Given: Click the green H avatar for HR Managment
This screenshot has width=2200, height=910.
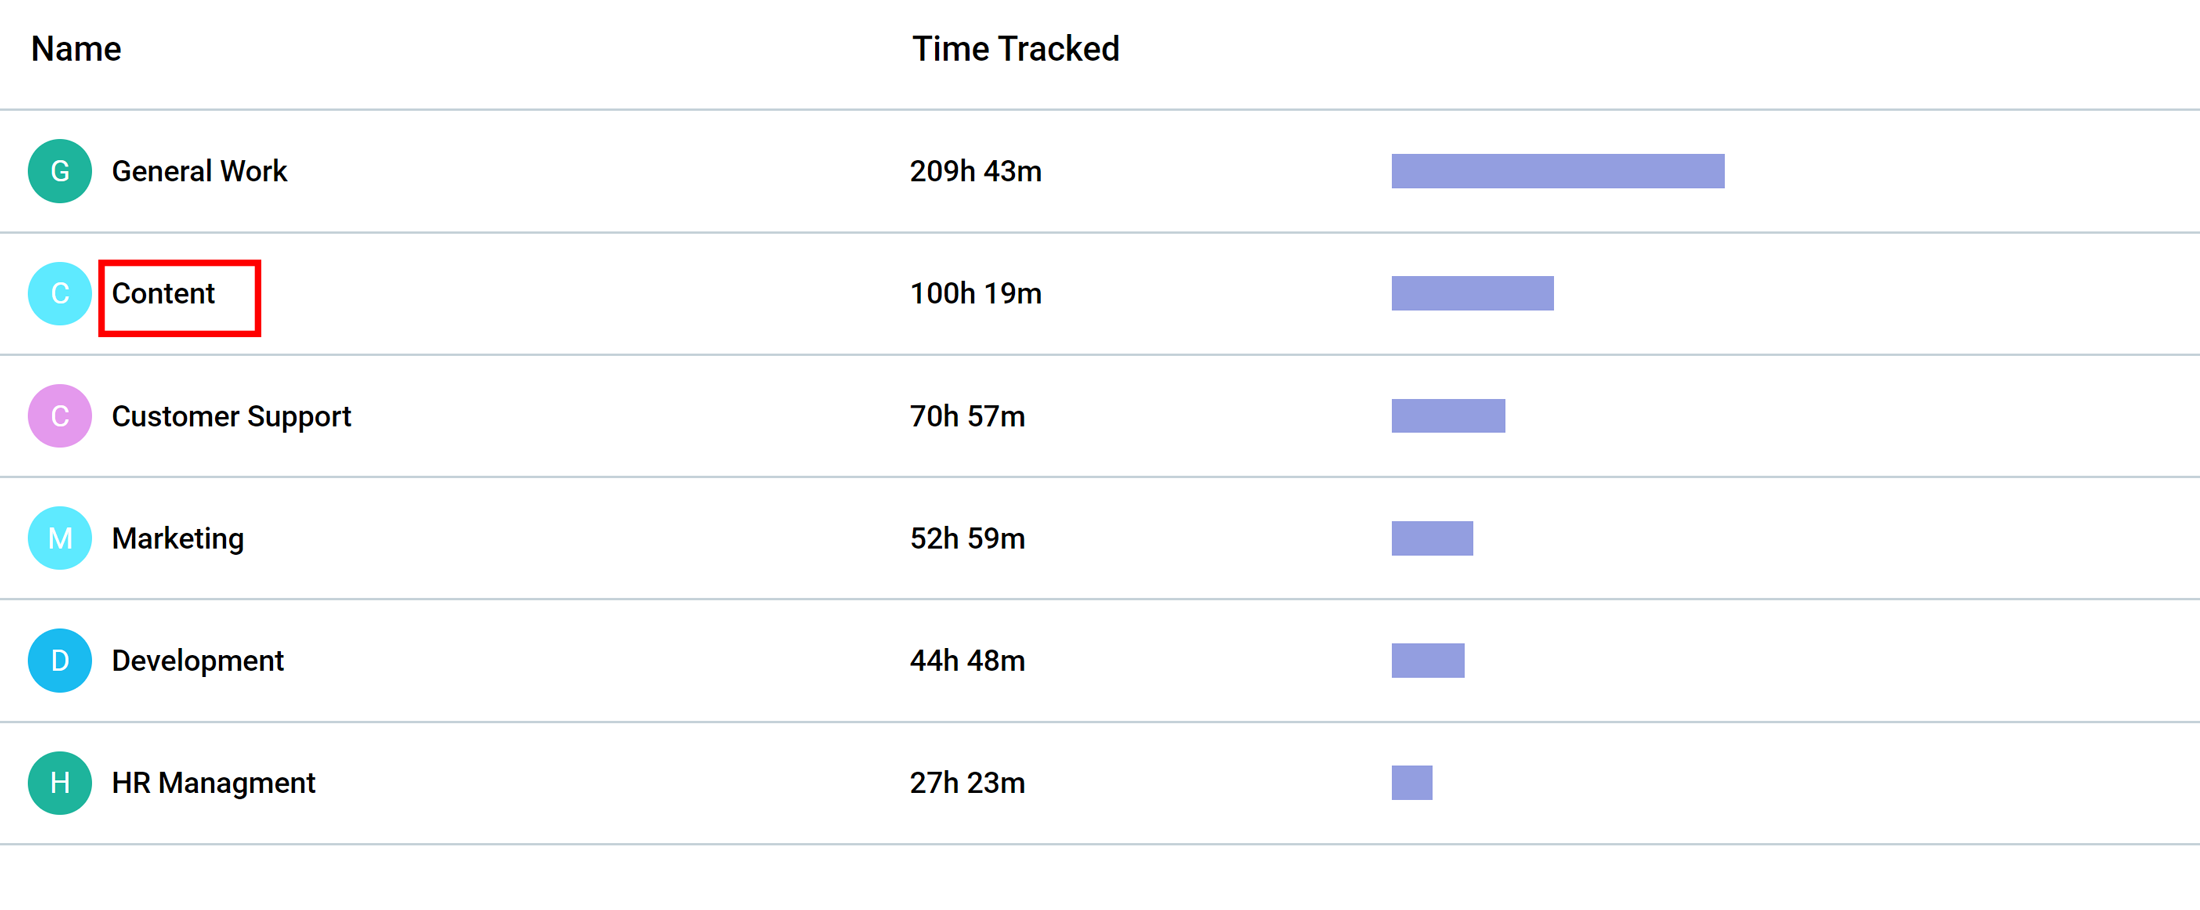Looking at the screenshot, I should (60, 783).
